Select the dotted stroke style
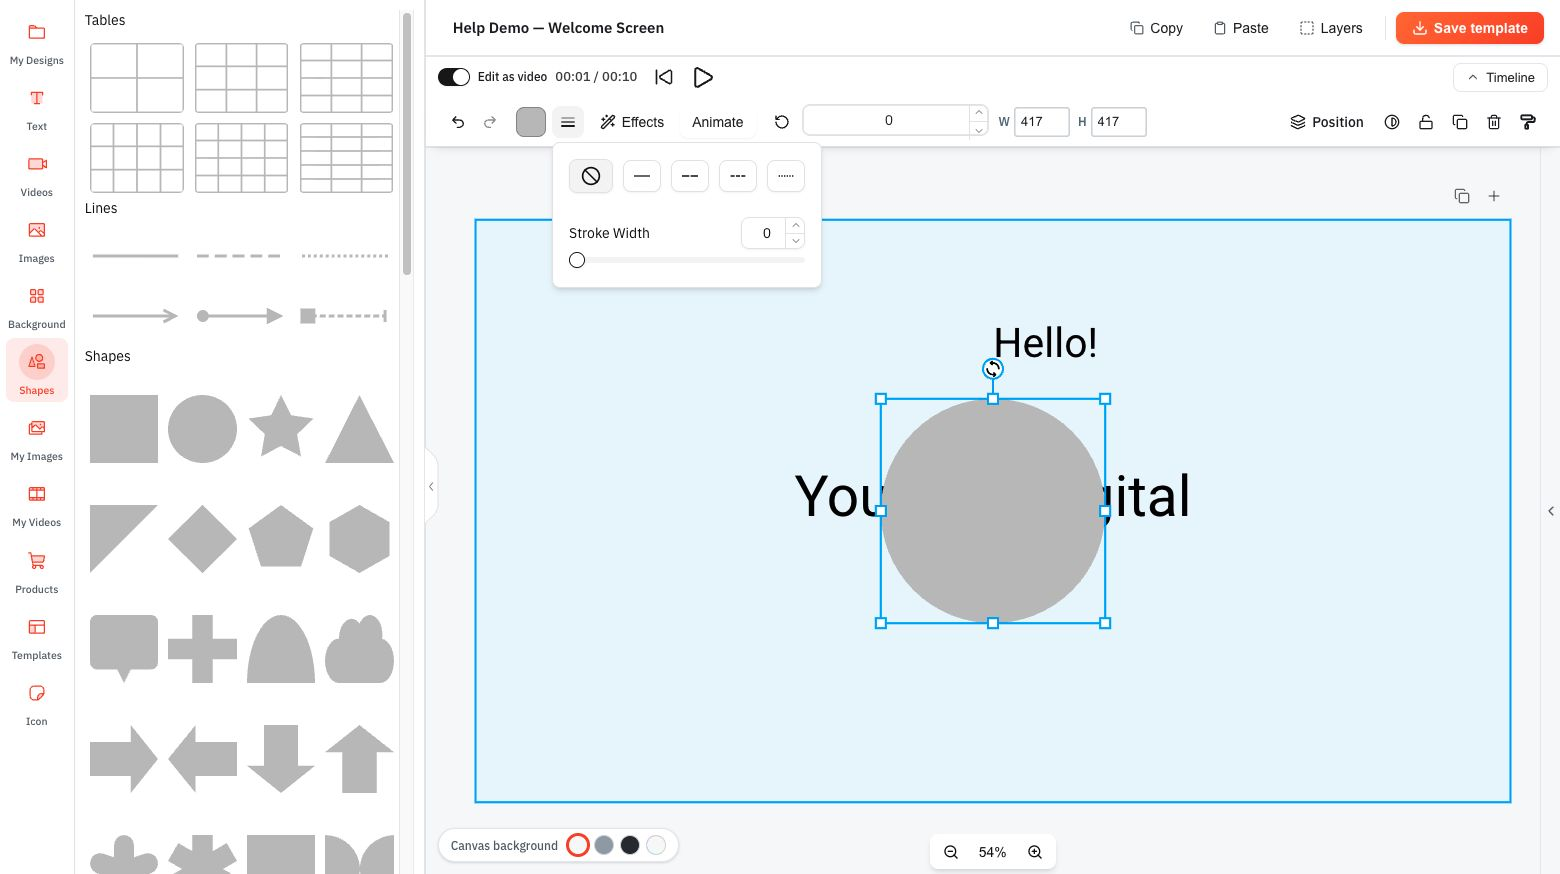1560x874 pixels. click(786, 176)
